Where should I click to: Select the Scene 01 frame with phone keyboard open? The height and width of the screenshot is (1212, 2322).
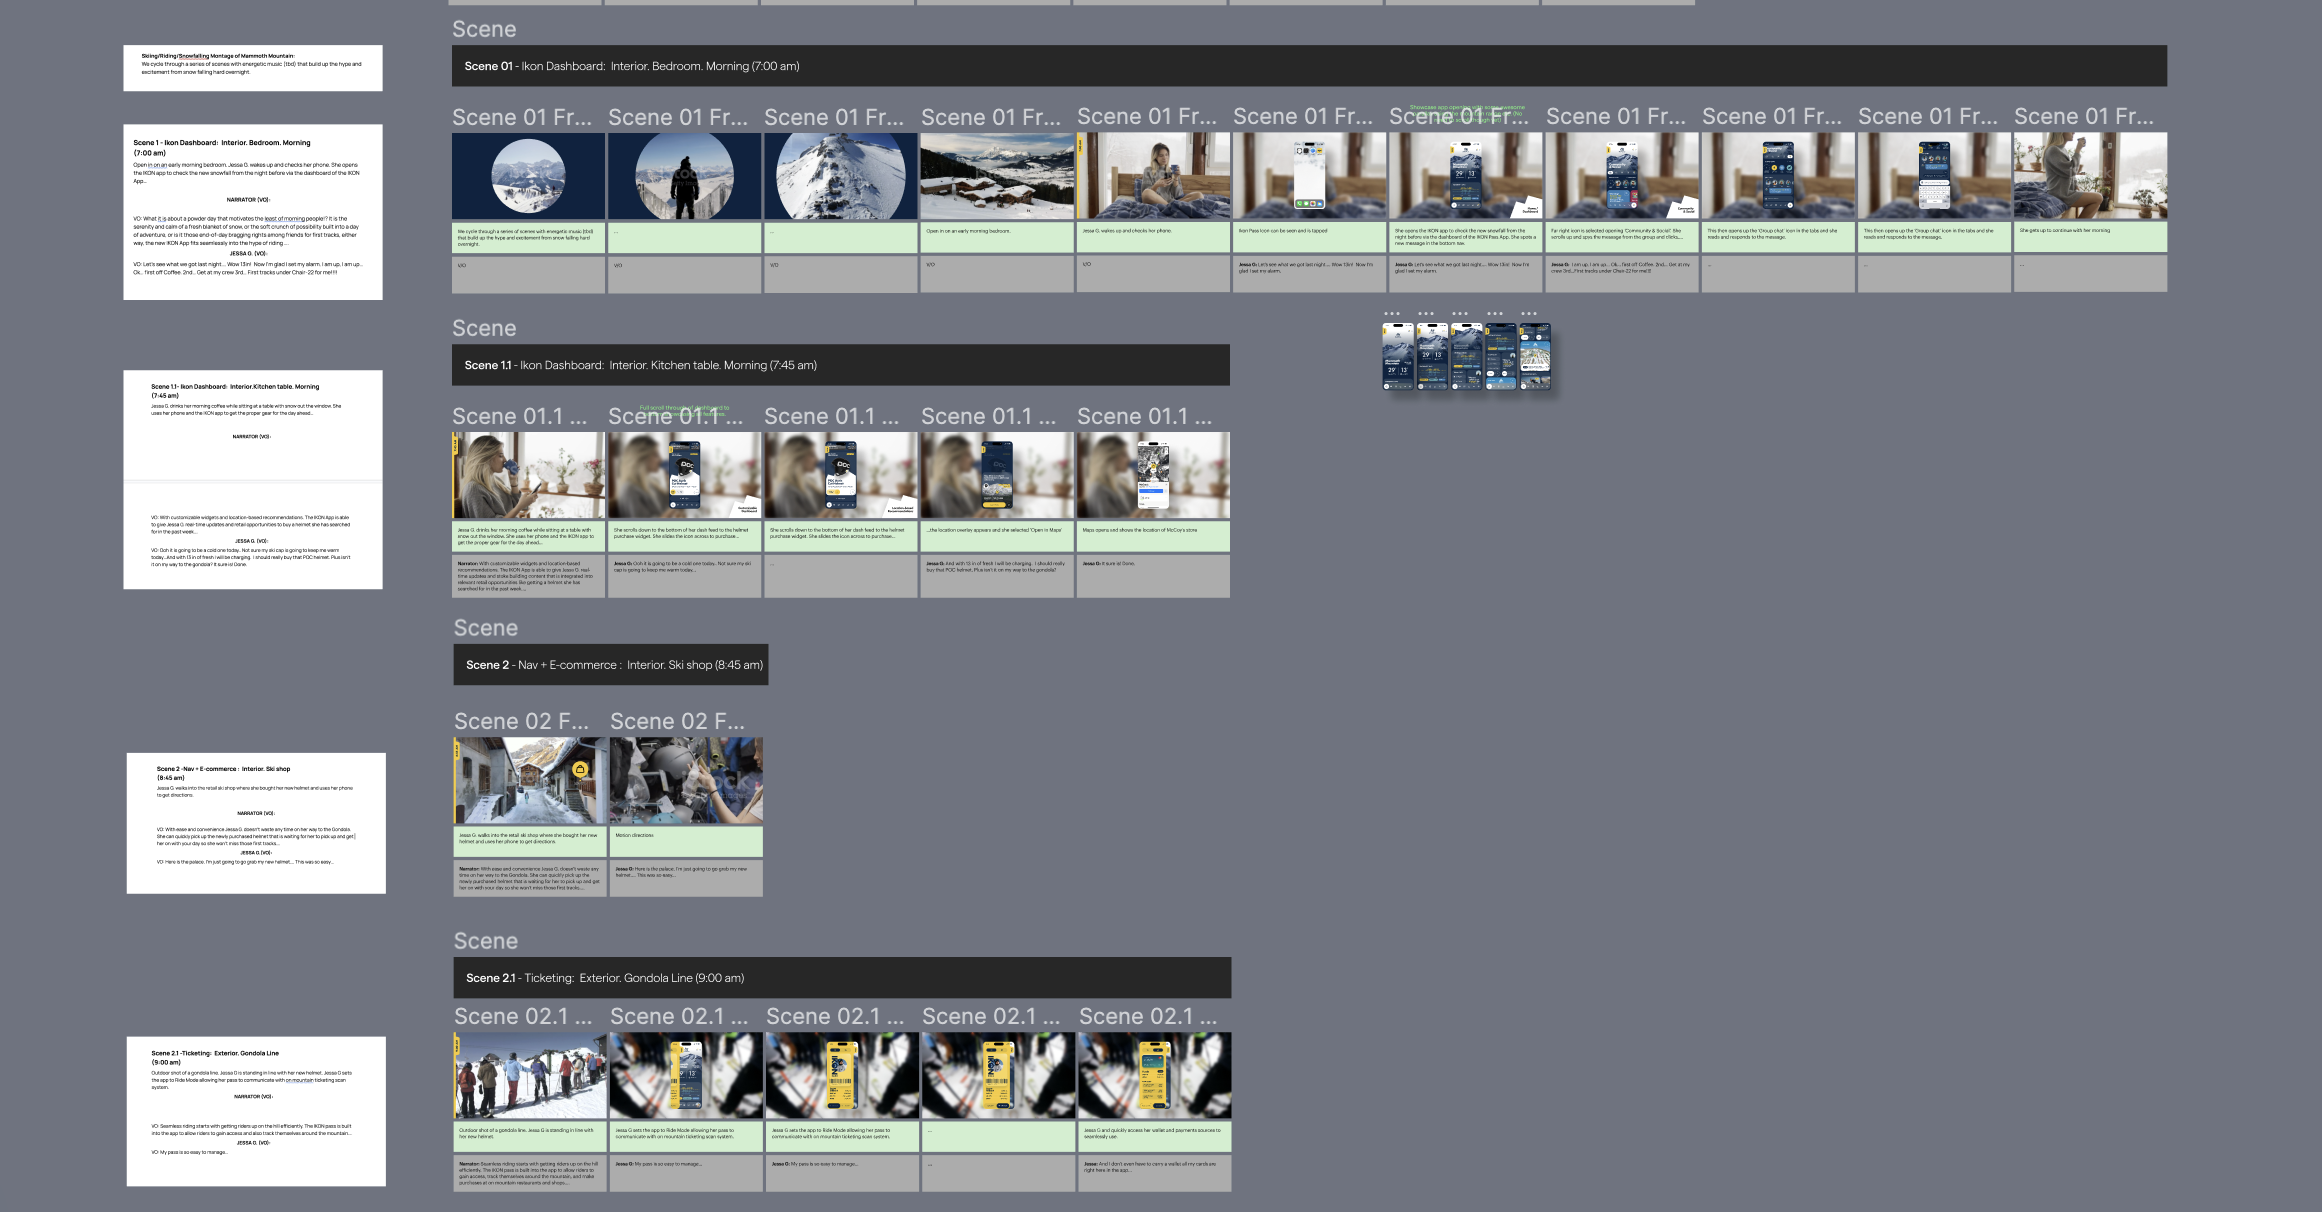(1934, 176)
